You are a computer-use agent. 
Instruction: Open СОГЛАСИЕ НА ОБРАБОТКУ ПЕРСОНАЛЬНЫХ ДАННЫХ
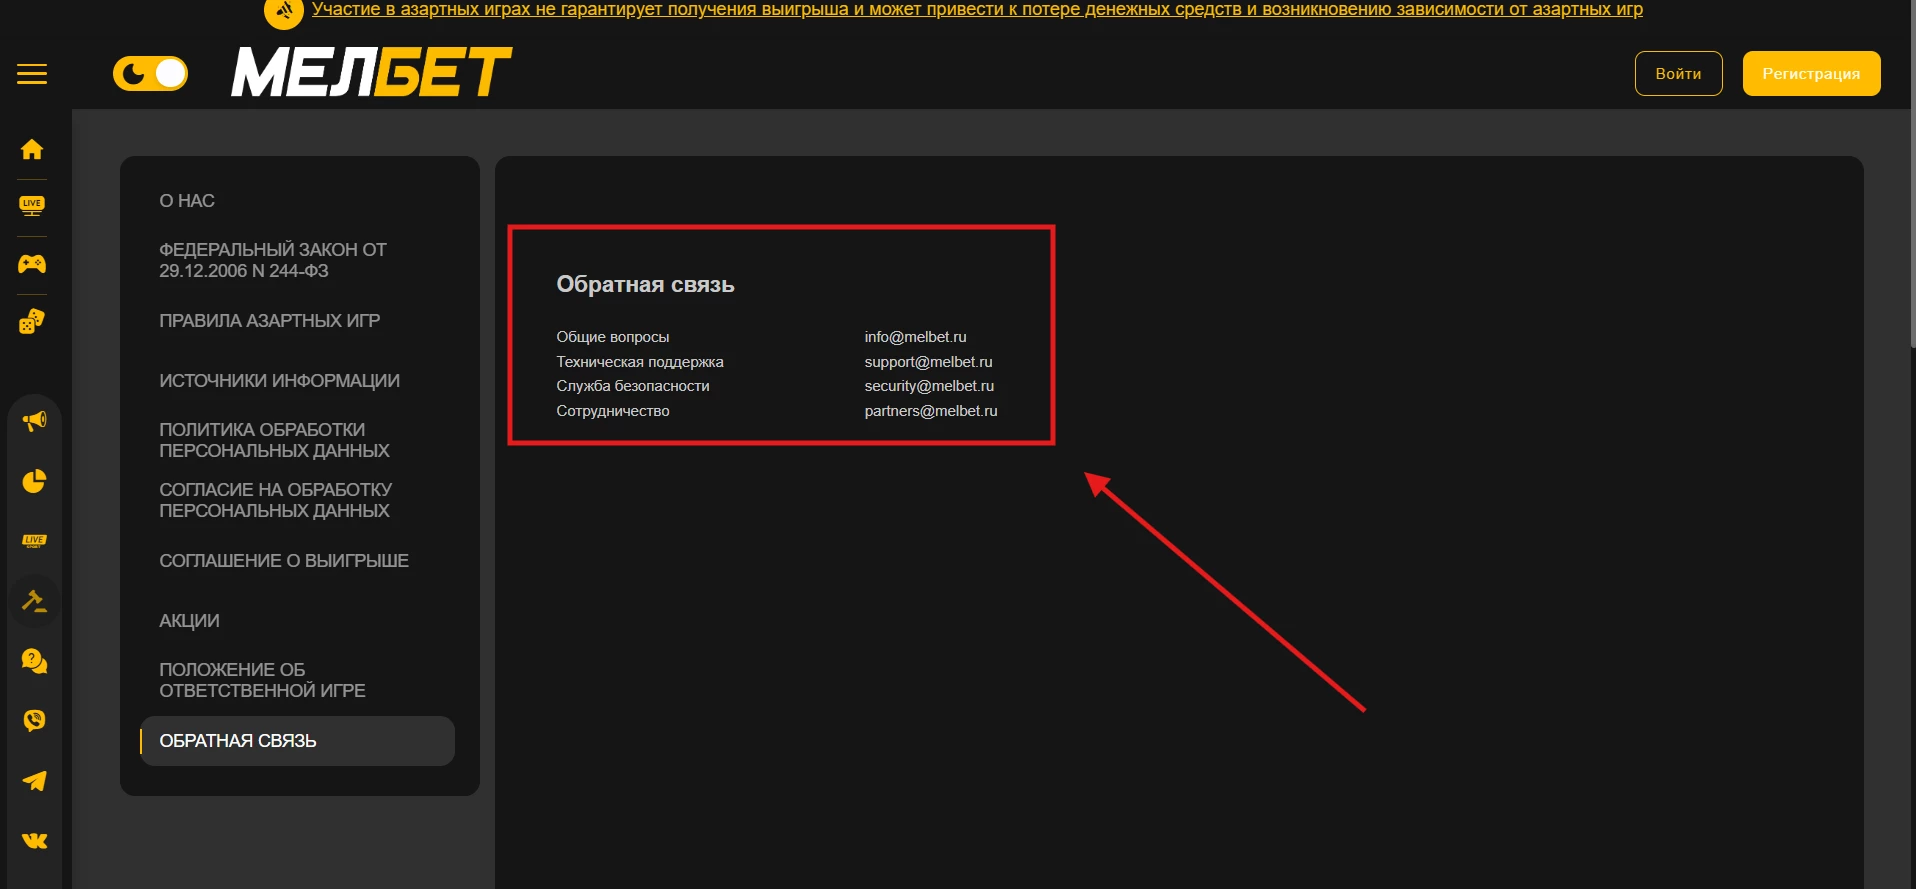[x=276, y=500]
